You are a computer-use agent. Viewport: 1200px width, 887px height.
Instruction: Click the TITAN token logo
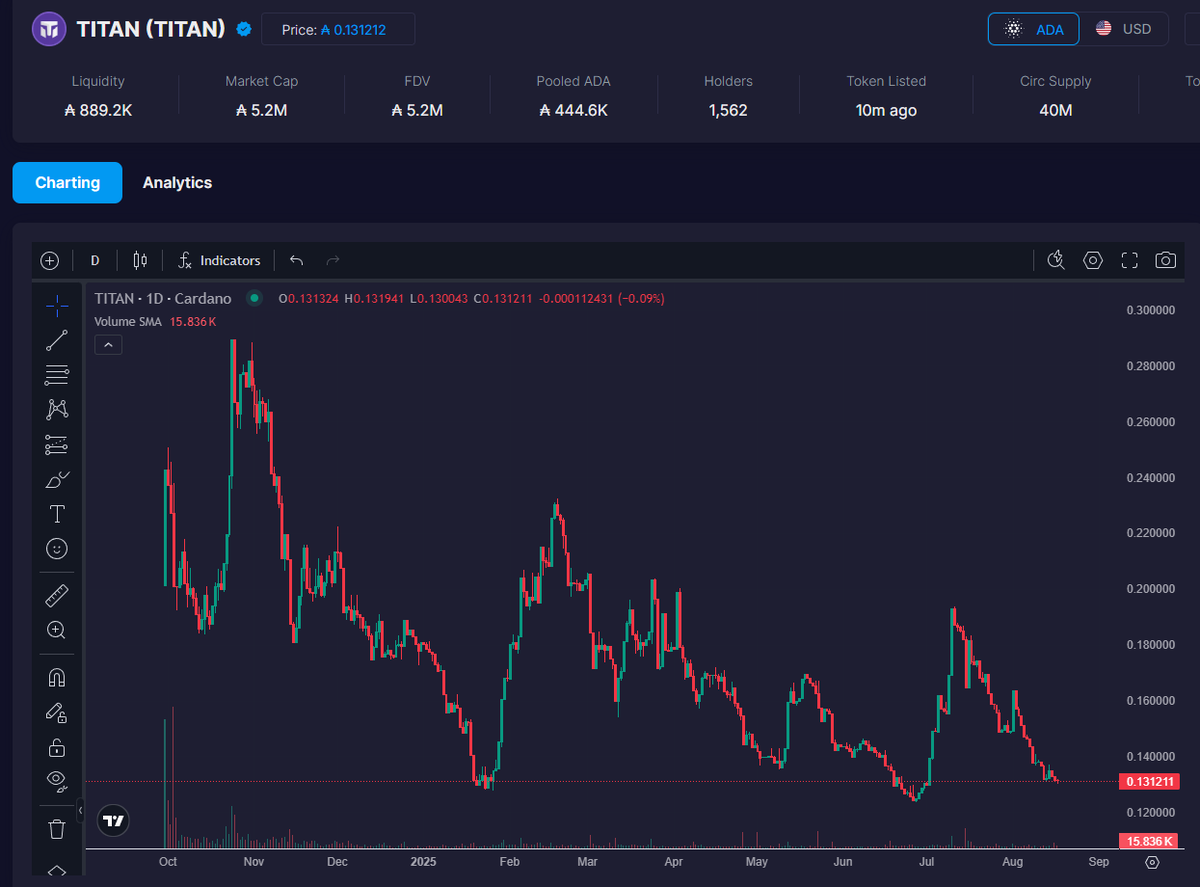(x=49, y=28)
